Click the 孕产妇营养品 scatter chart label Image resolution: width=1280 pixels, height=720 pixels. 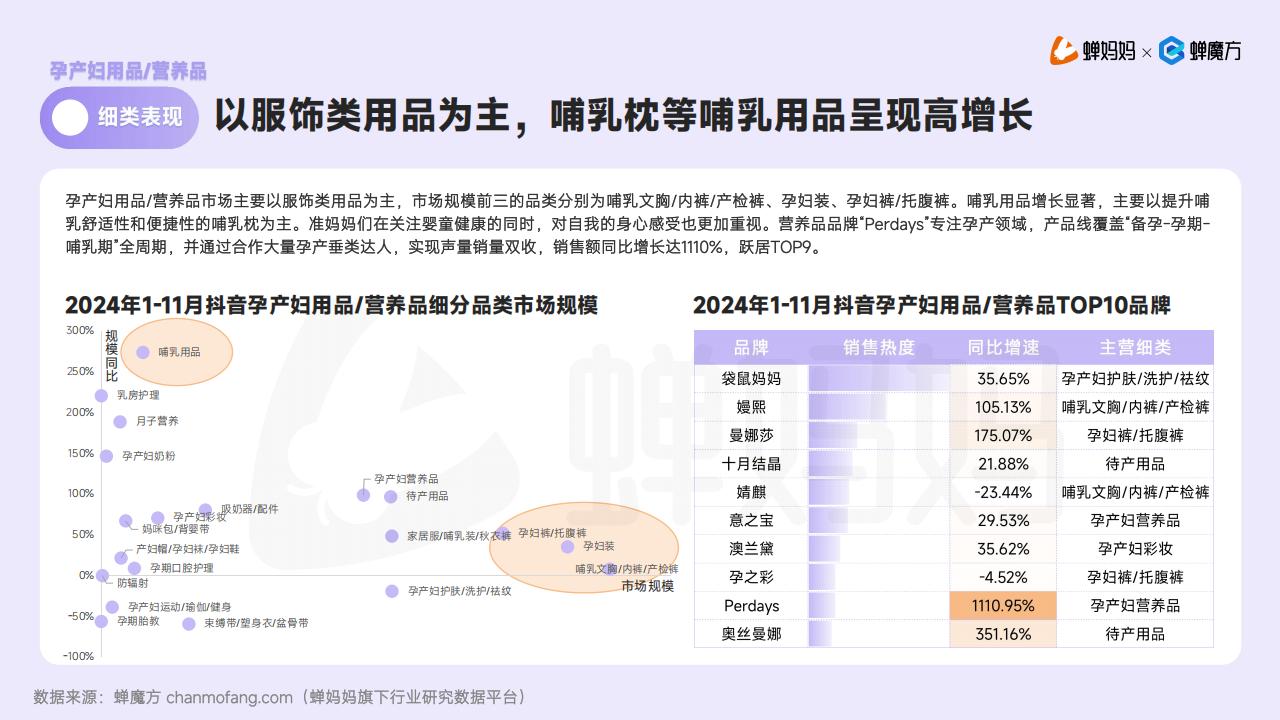coord(406,479)
